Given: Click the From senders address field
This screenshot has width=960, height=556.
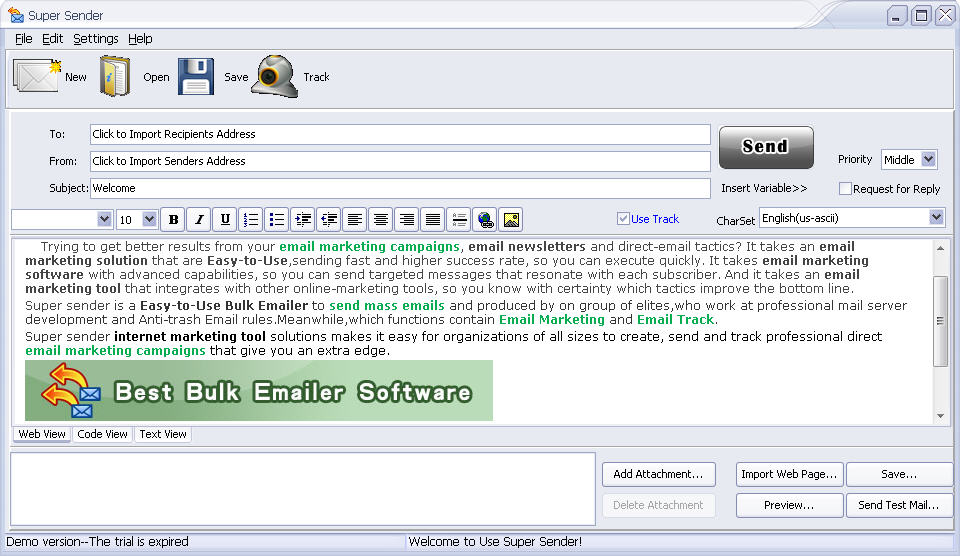Looking at the screenshot, I should (x=400, y=161).
